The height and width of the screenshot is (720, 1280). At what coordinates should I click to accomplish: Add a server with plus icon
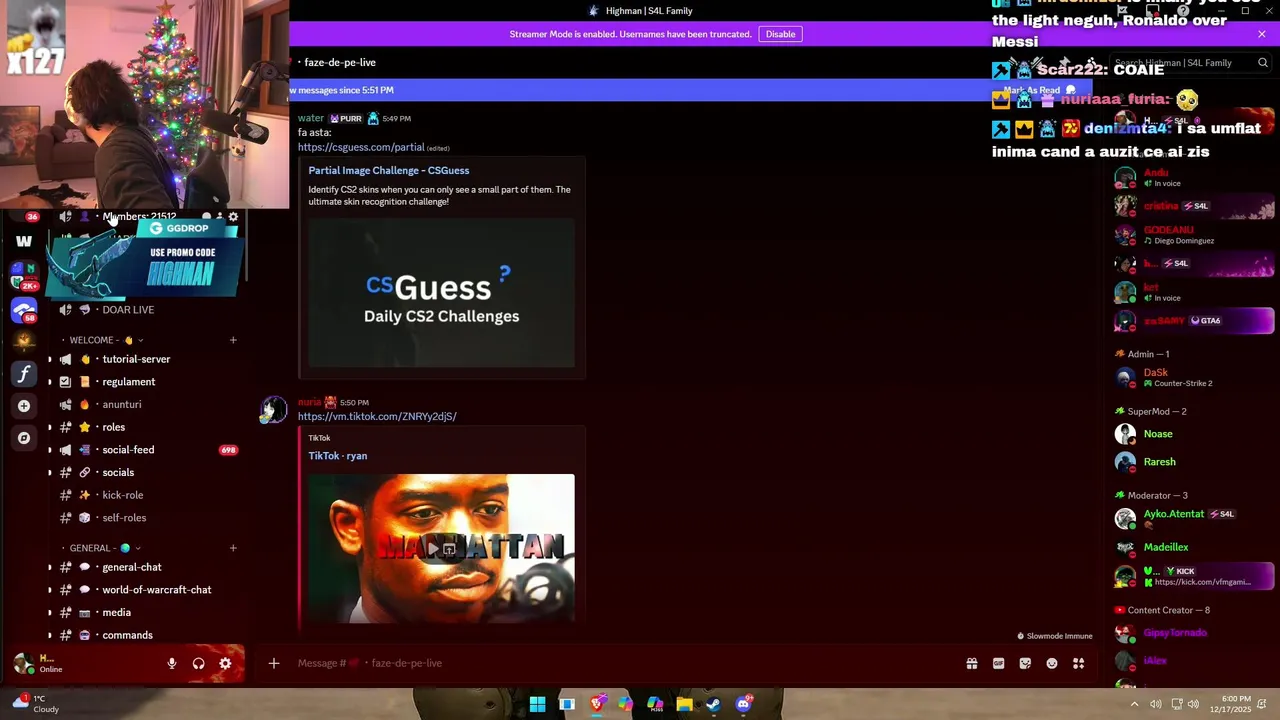(x=24, y=406)
